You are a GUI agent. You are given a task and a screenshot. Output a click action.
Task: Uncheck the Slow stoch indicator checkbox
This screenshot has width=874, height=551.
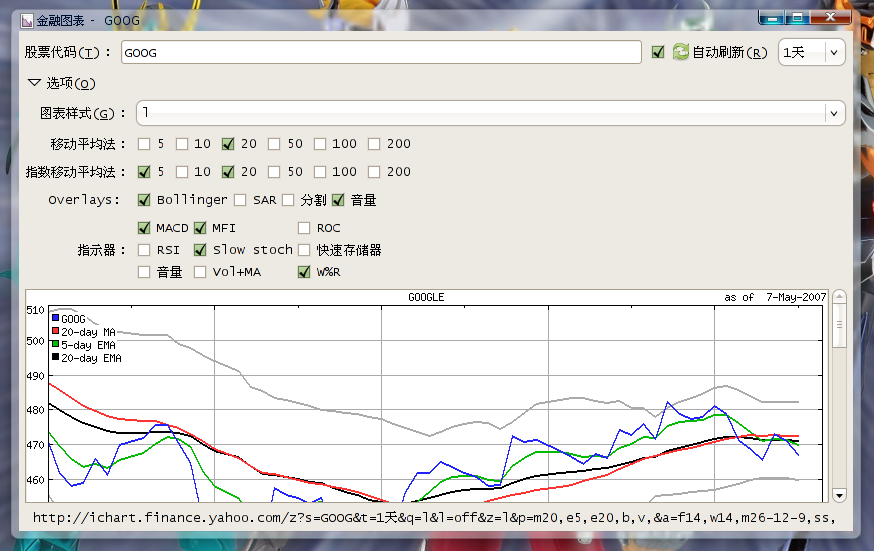[x=200, y=250]
